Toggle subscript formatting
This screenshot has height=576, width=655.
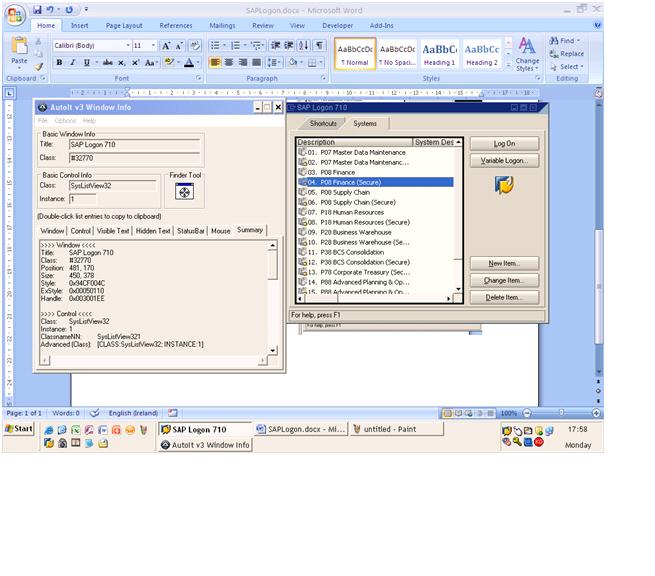(x=121, y=63)
